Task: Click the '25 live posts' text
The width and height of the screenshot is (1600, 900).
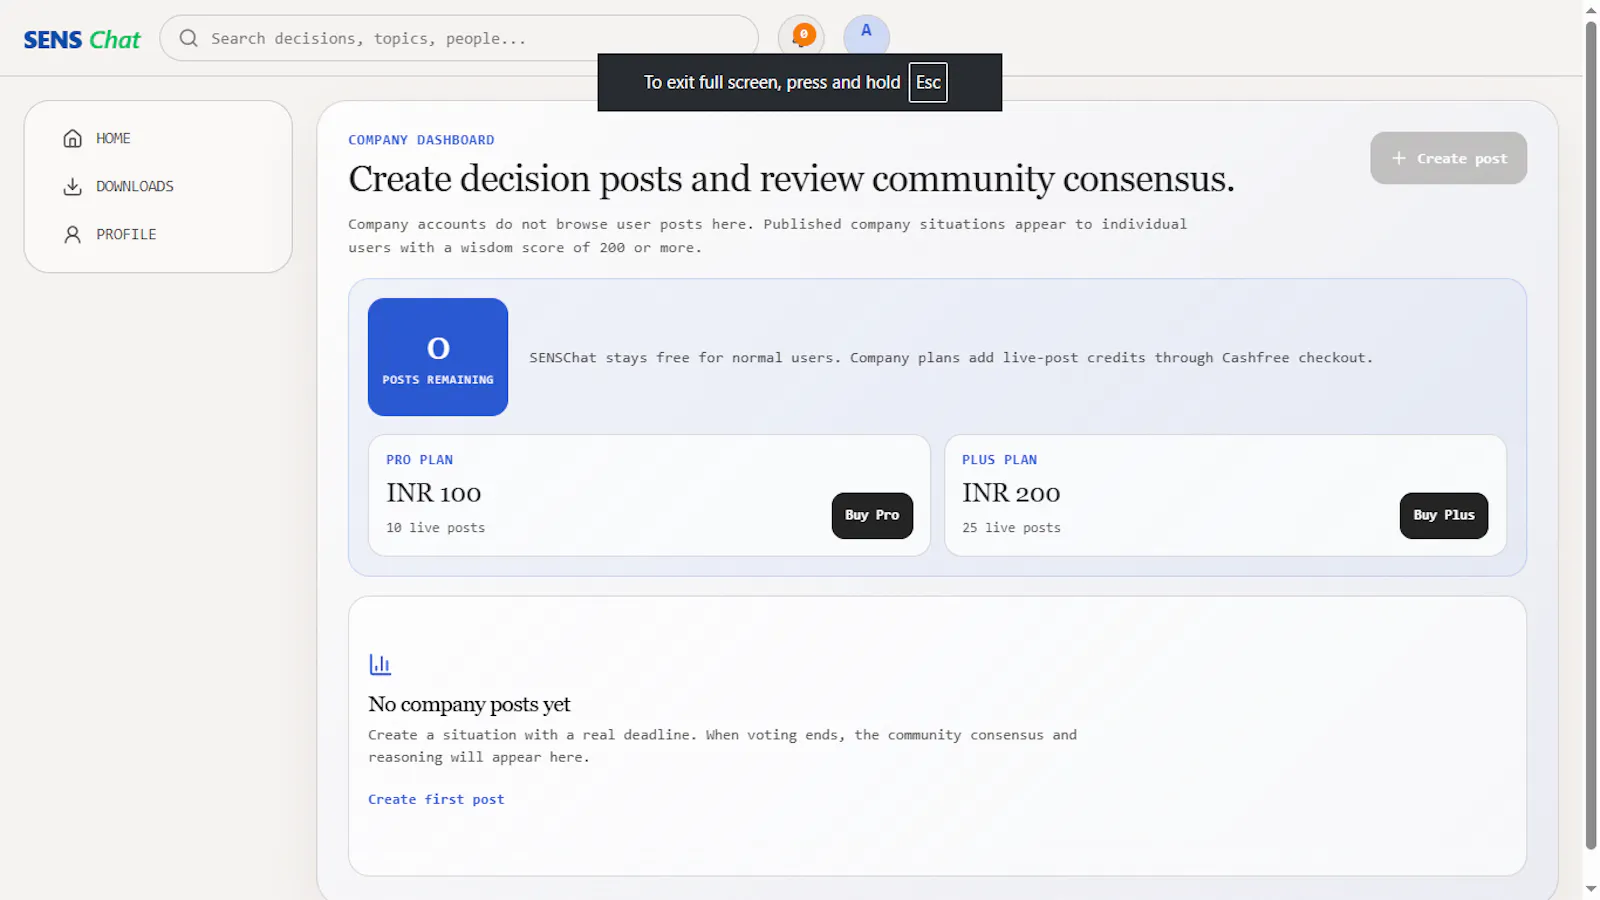Action: click(x=1011, y=528)
